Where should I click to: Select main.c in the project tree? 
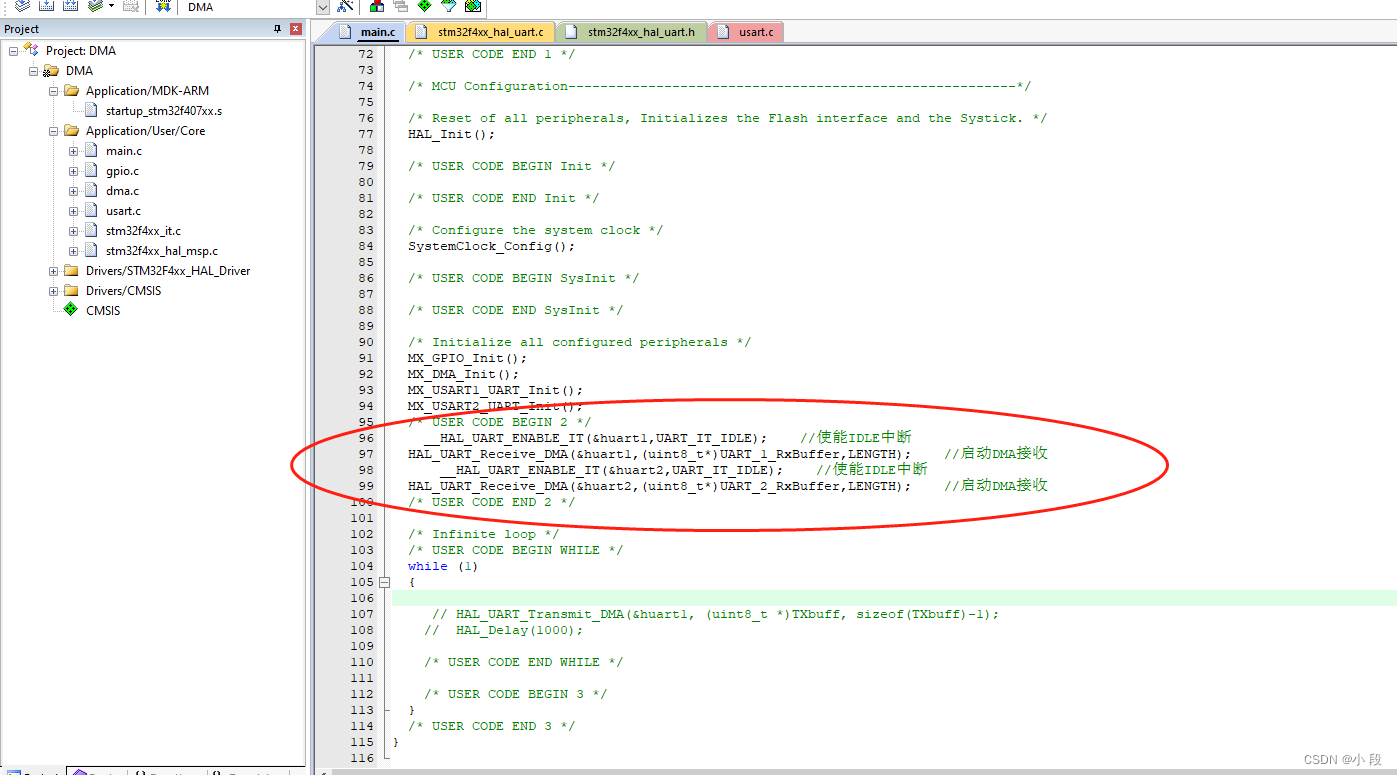(x=124, y=151)
